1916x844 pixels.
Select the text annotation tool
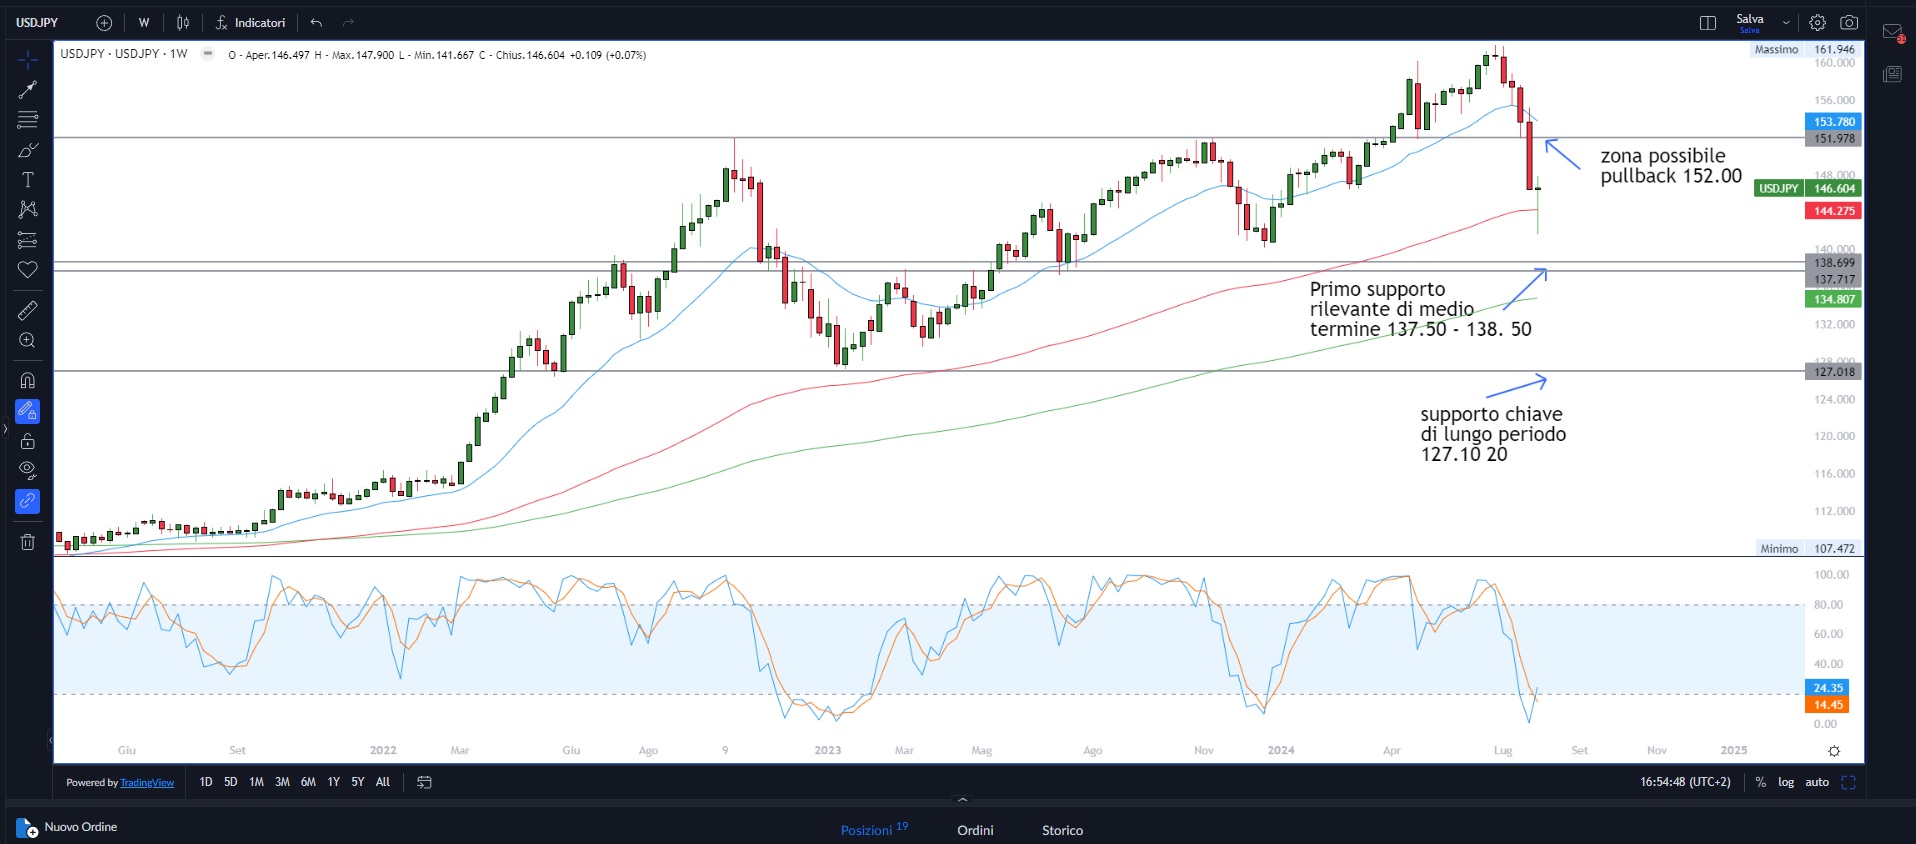tap(27, 180)
